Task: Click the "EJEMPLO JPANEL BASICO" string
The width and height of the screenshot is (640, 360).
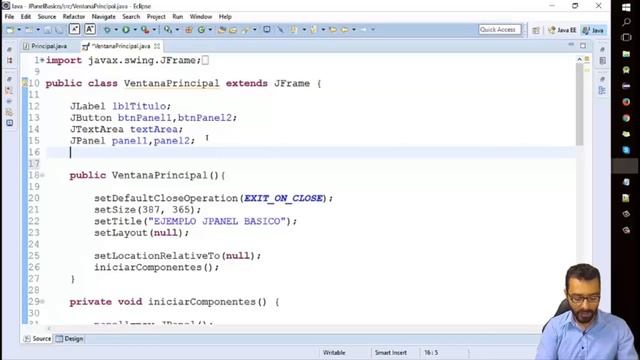Action: [x=217, y=221]
